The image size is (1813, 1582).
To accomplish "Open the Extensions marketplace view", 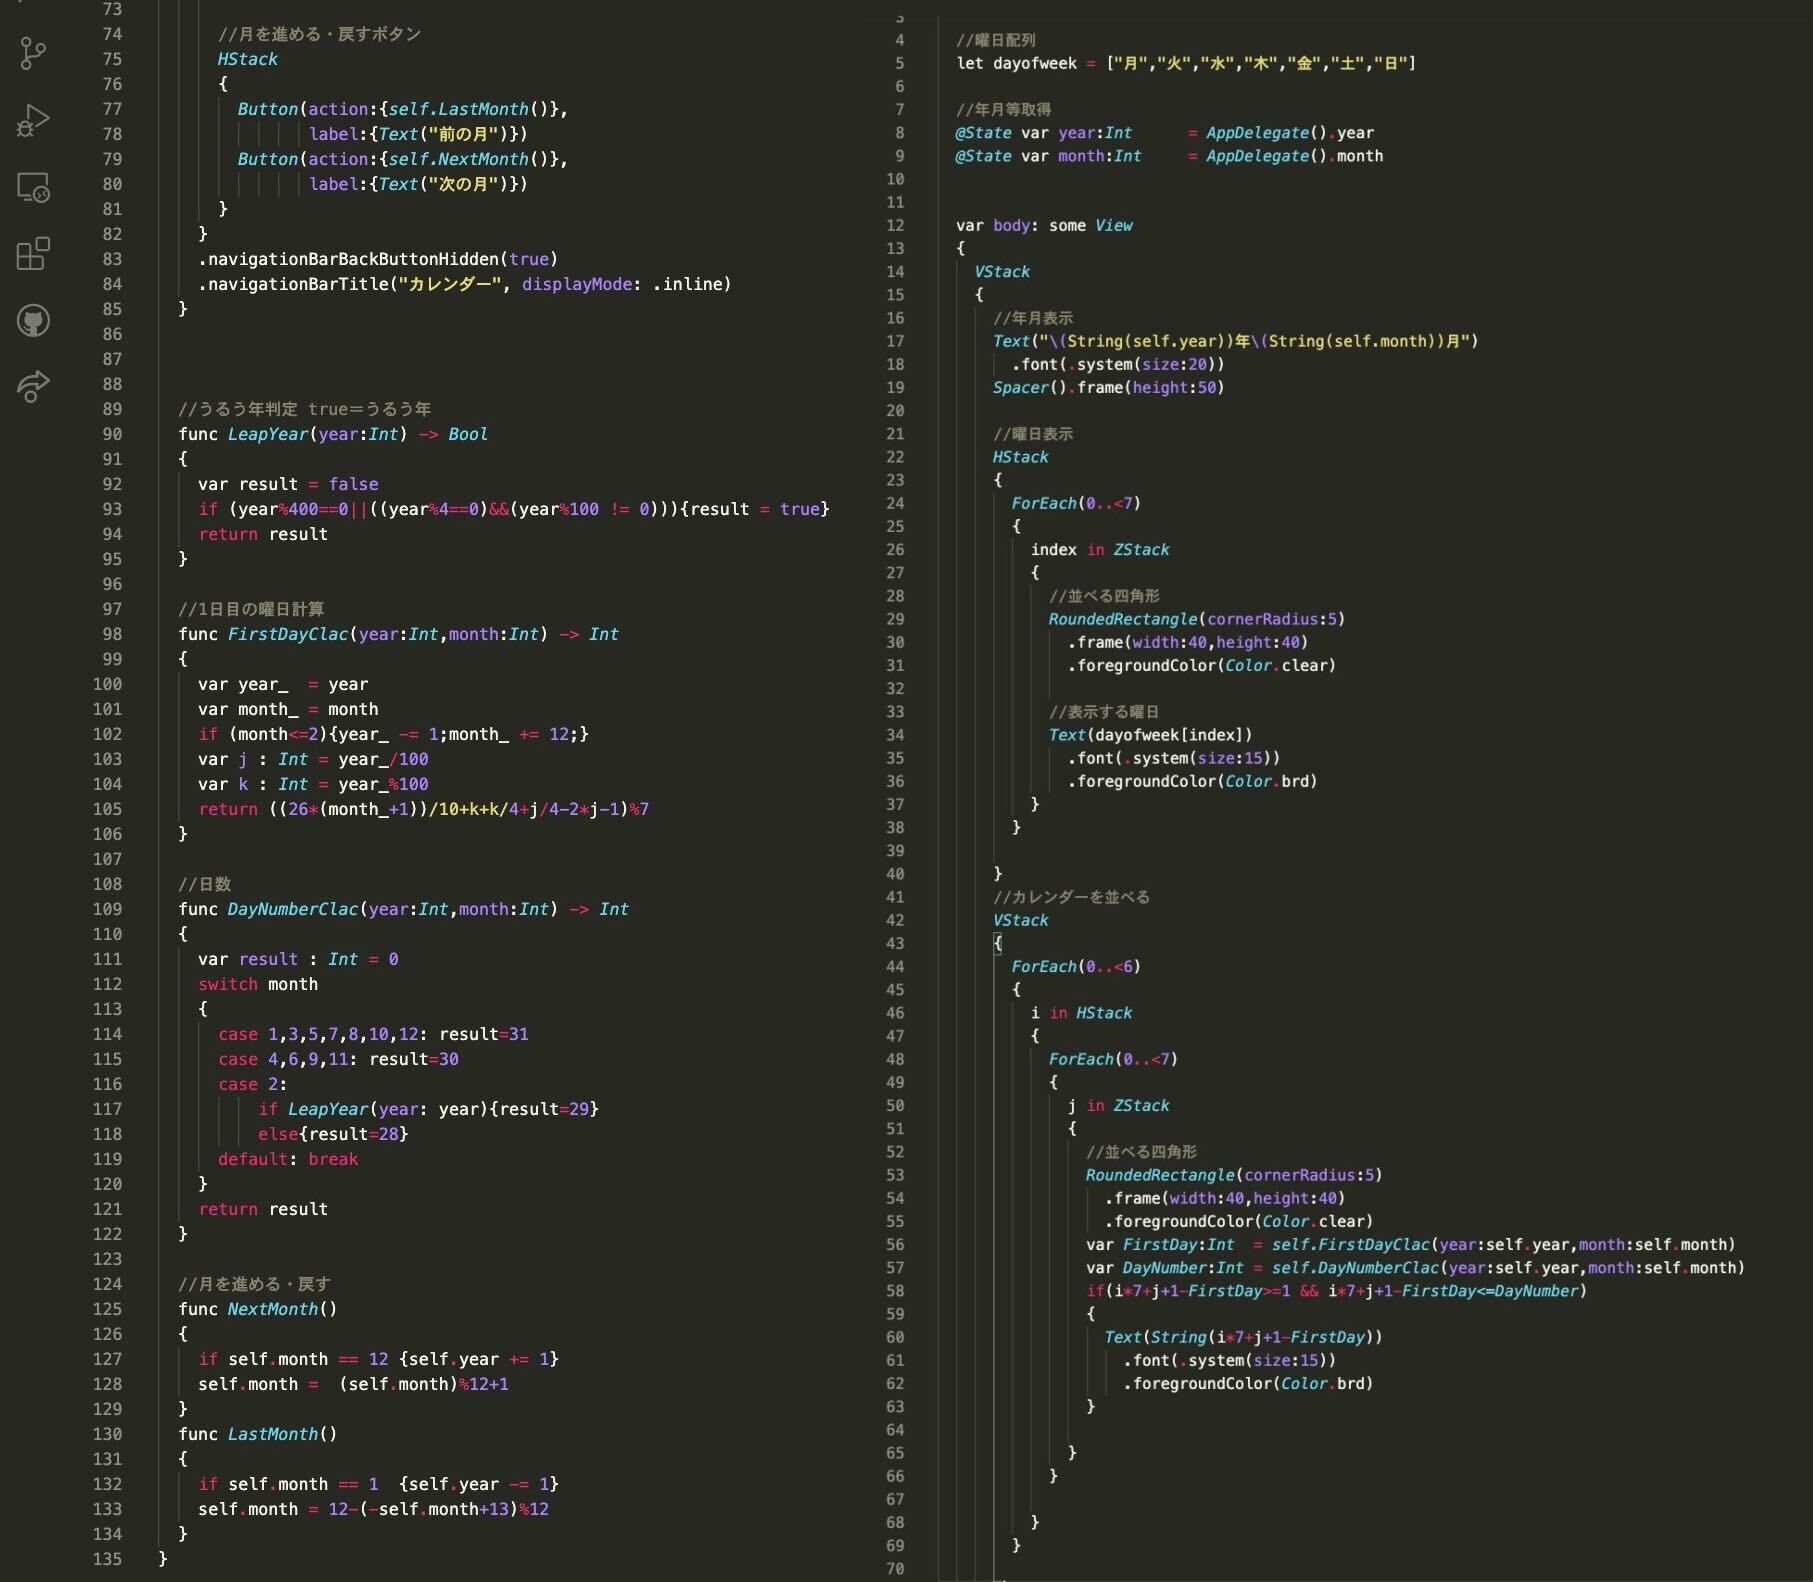I will [33, 254].
